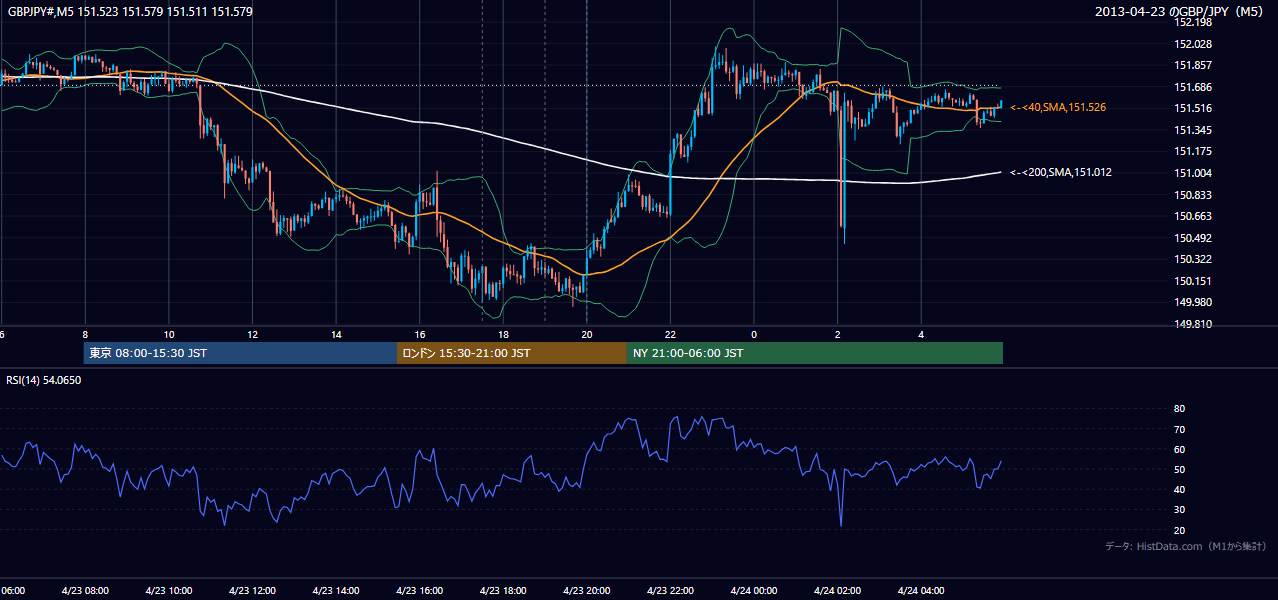The image size is (1278, 600).
Task: Click the hour 12 label under the price chart
Action: tap(253, 334)
